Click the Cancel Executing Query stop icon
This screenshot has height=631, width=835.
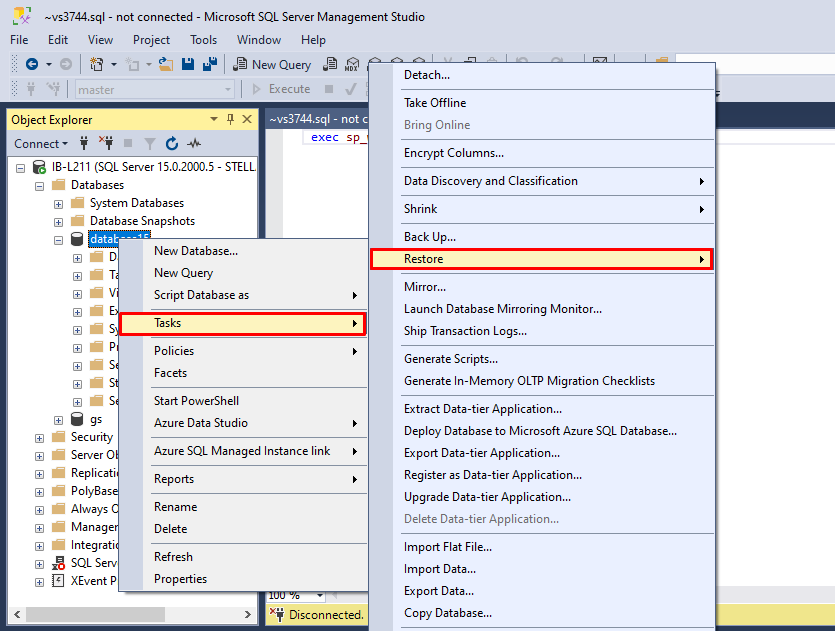pyautogui.click(x=329, y=89)
